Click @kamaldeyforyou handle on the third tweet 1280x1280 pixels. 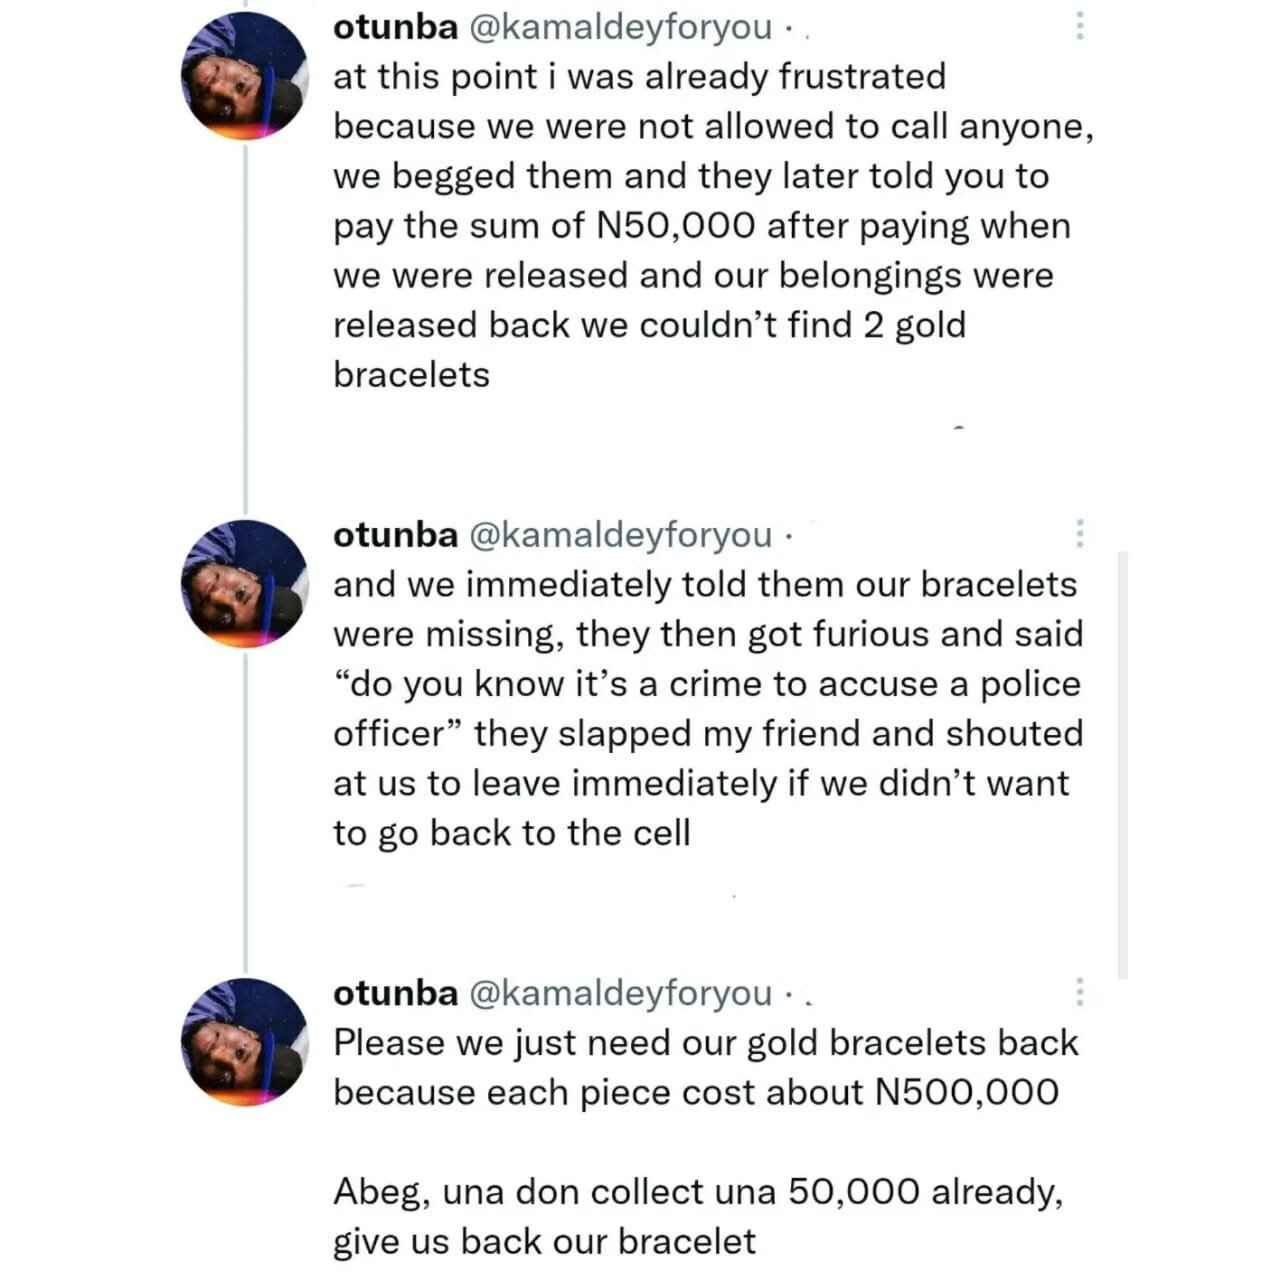(x=620, y=994)
